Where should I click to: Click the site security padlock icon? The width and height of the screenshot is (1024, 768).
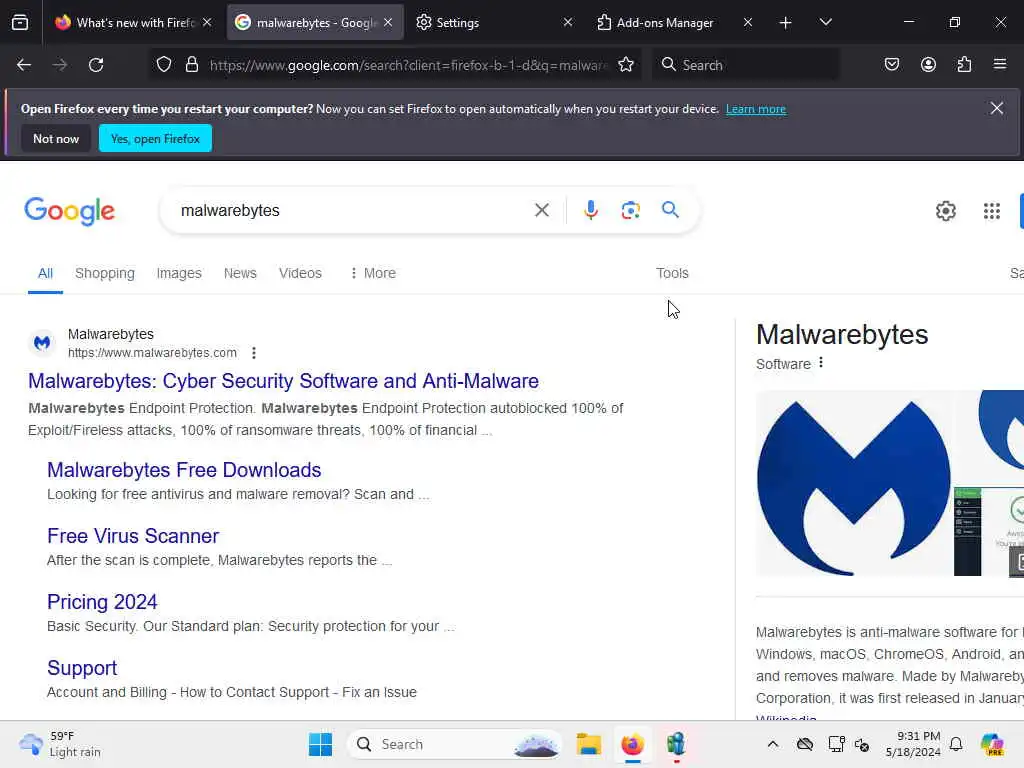(x=191, y=65)
